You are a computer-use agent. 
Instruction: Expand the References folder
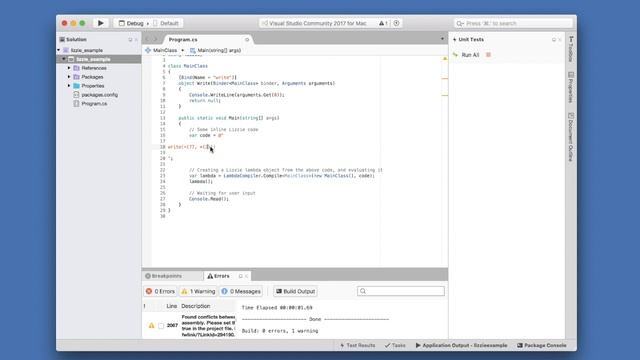click(69, 68)
